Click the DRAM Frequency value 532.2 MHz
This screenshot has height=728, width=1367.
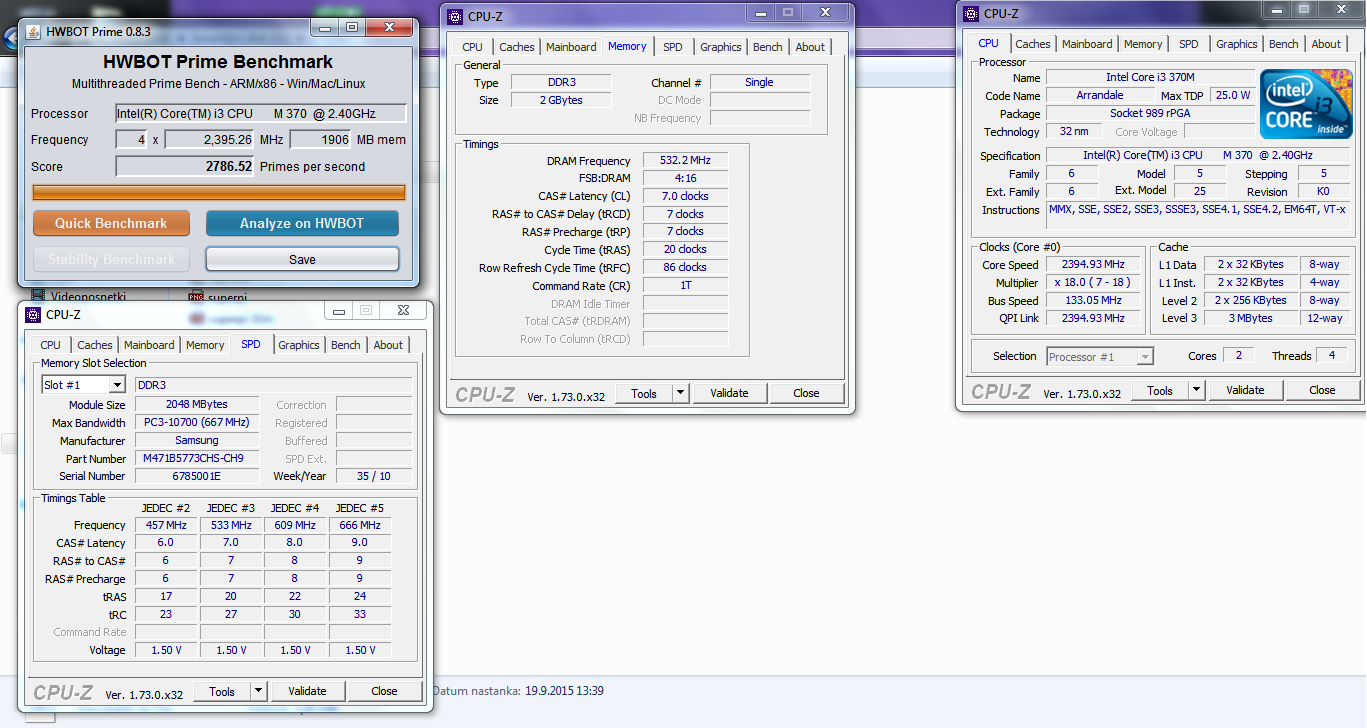(x=685, y=161)
